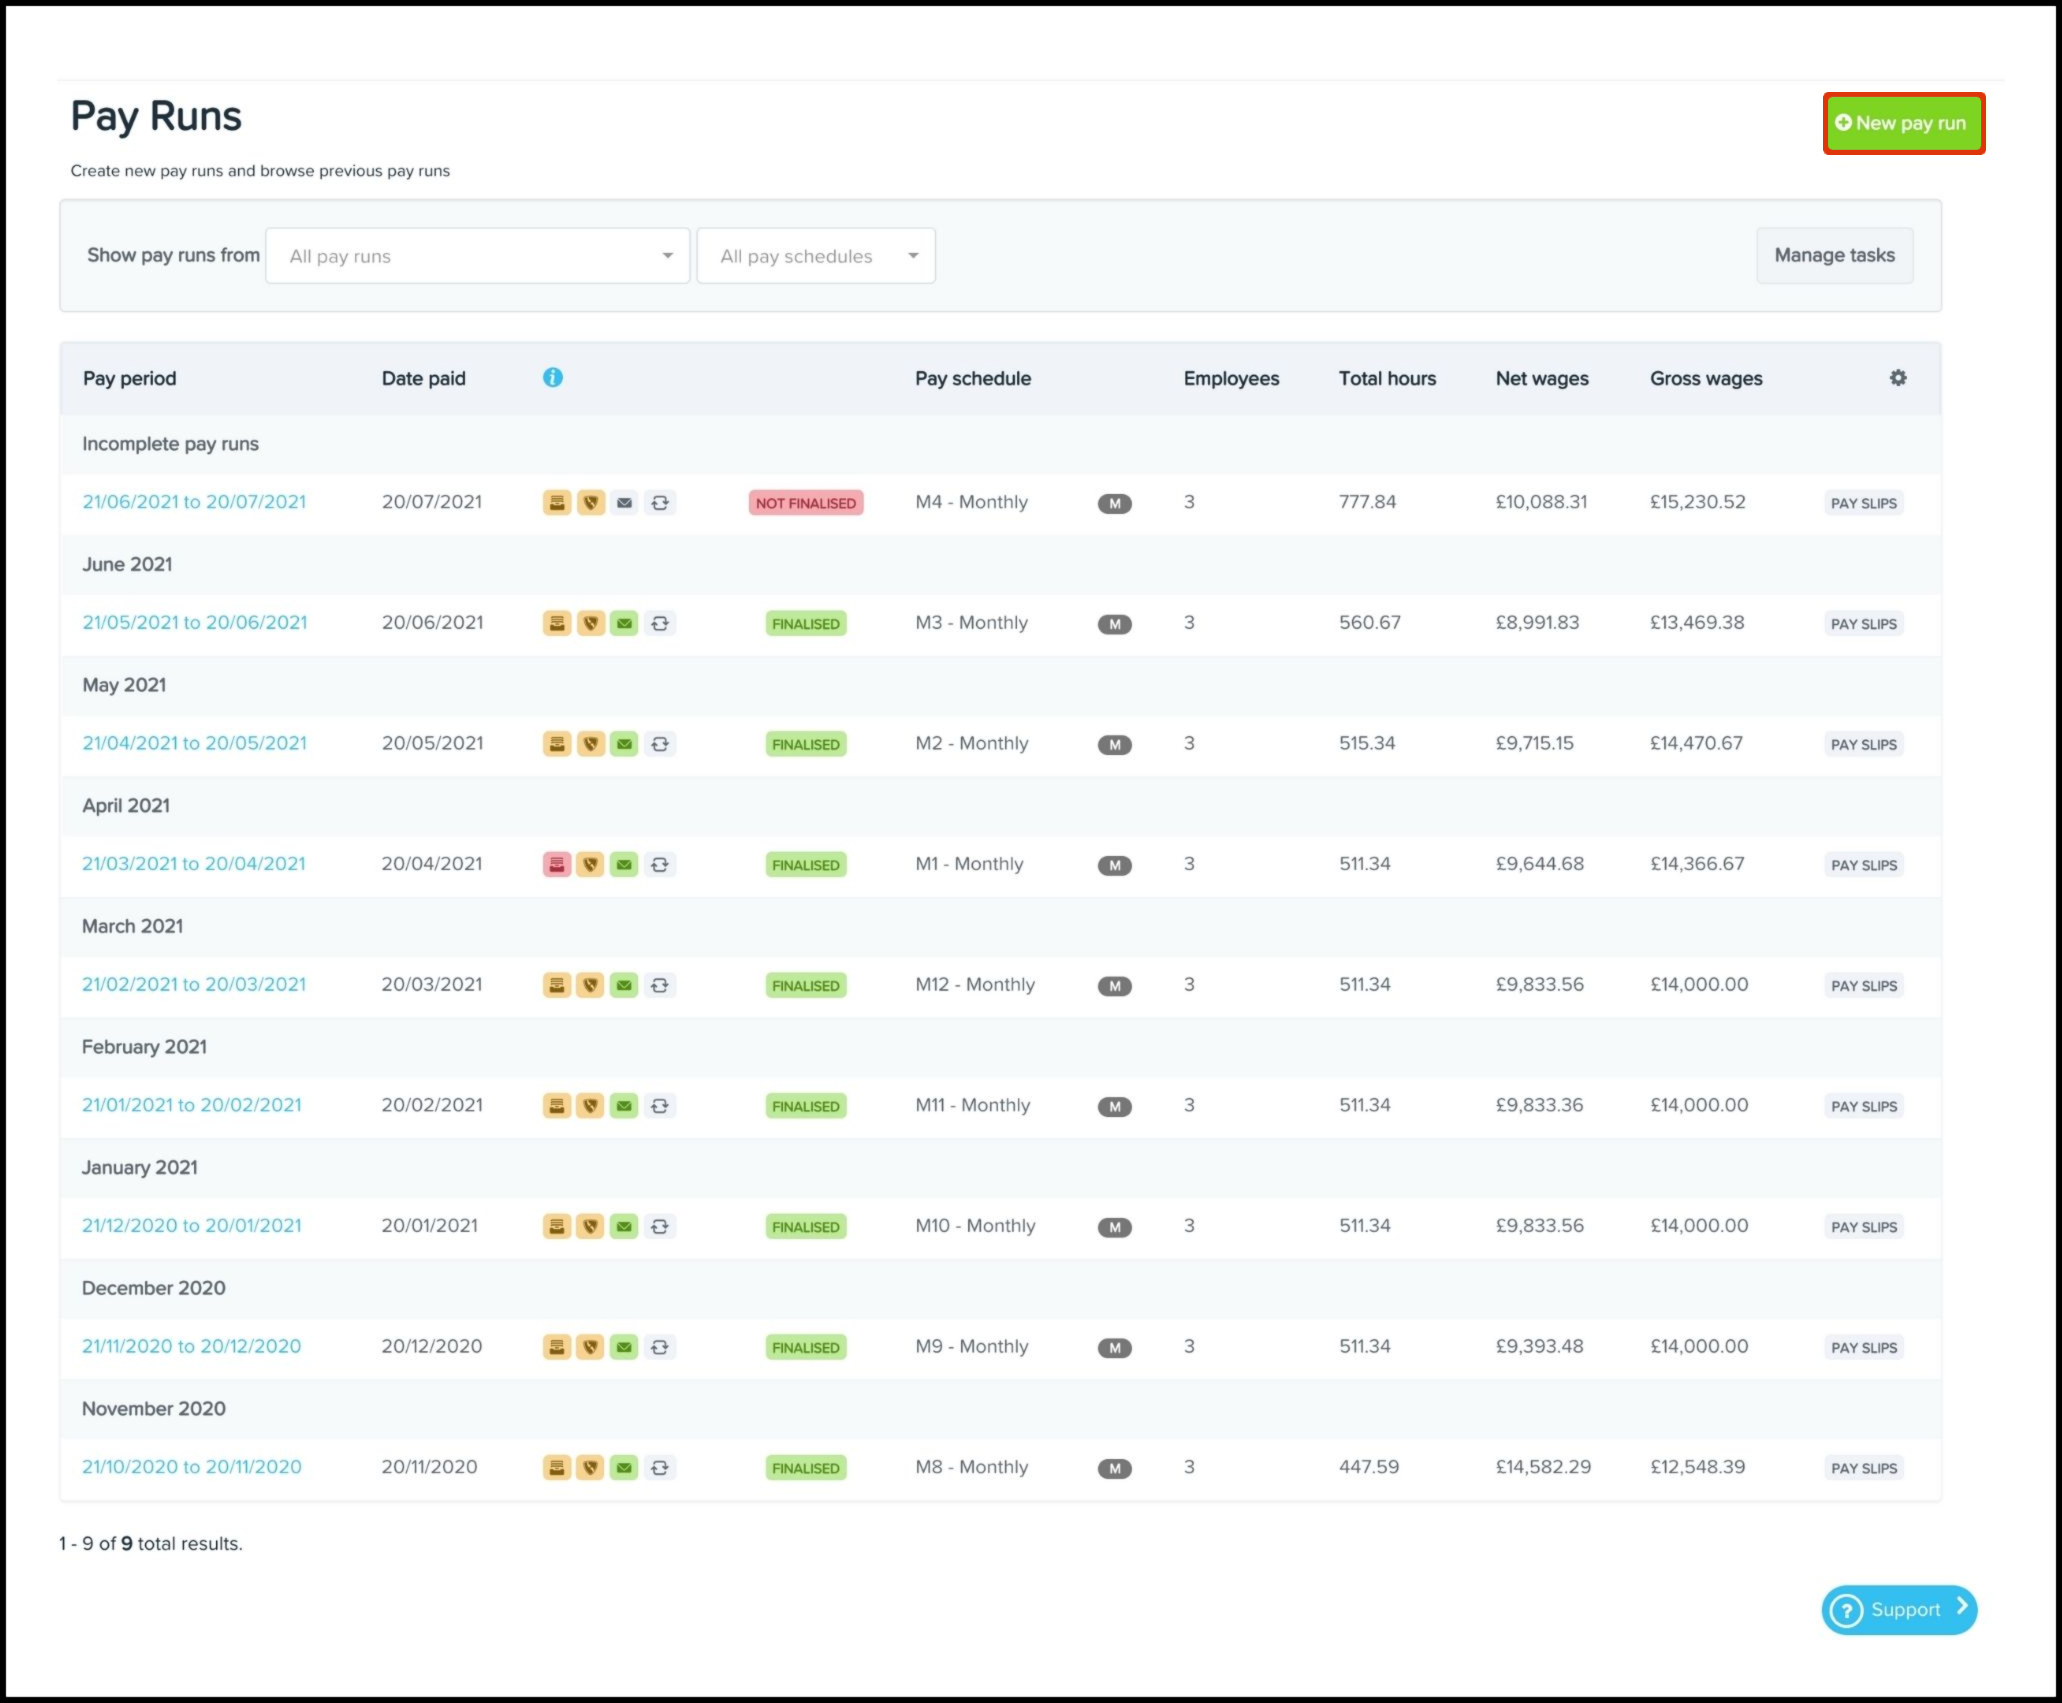Screen dimensions: 2062x1703
Task: Open the 21/06/2021 to 20/07/2021 pay run
Action: click(x=194, y=502)
